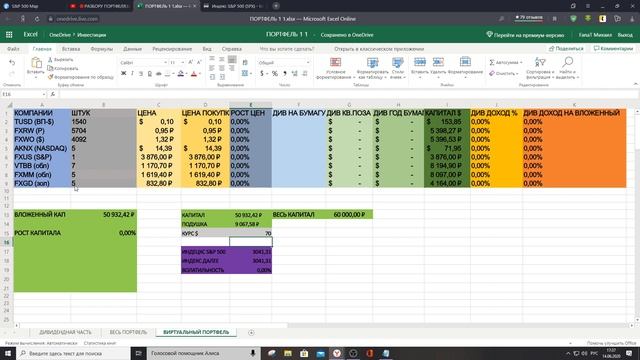Screen dimensions: 640x360
Task: Click the Share (Поделиться) button
Action: coord(566,49)
